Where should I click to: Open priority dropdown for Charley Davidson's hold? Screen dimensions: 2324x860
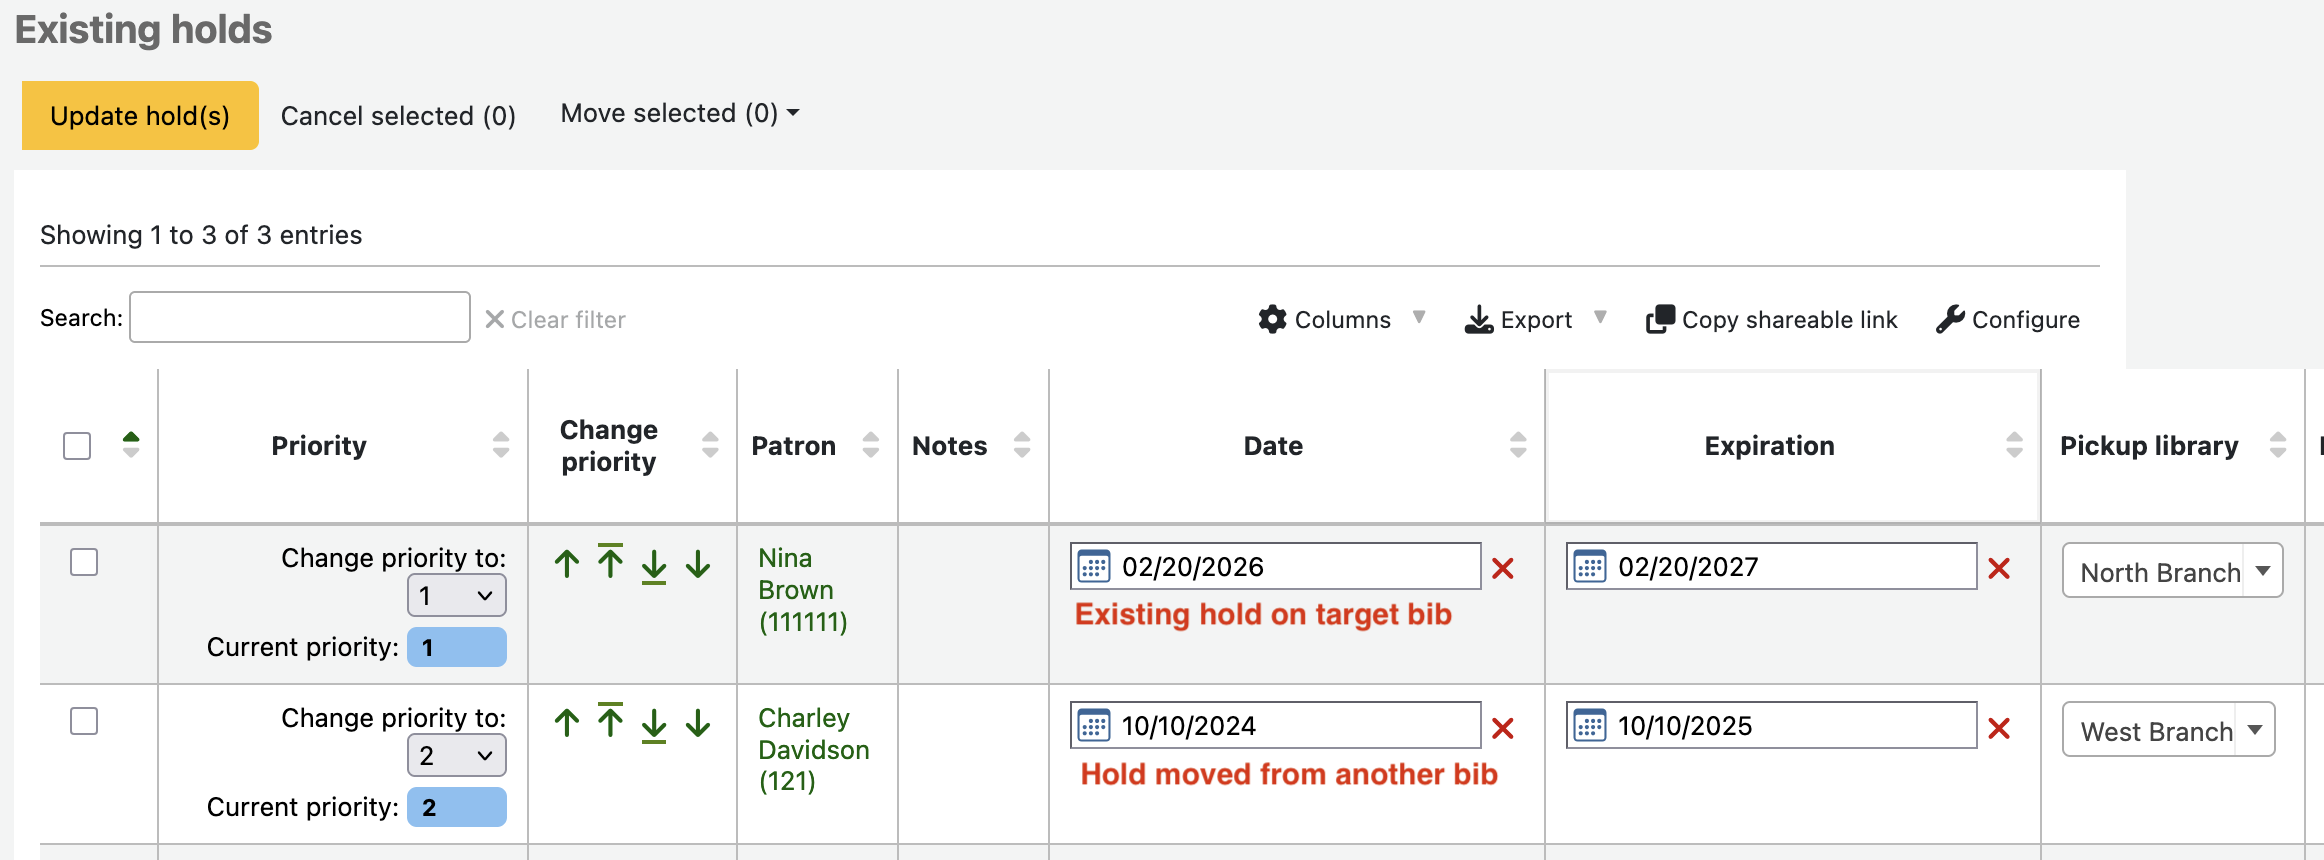pos(456,756)
